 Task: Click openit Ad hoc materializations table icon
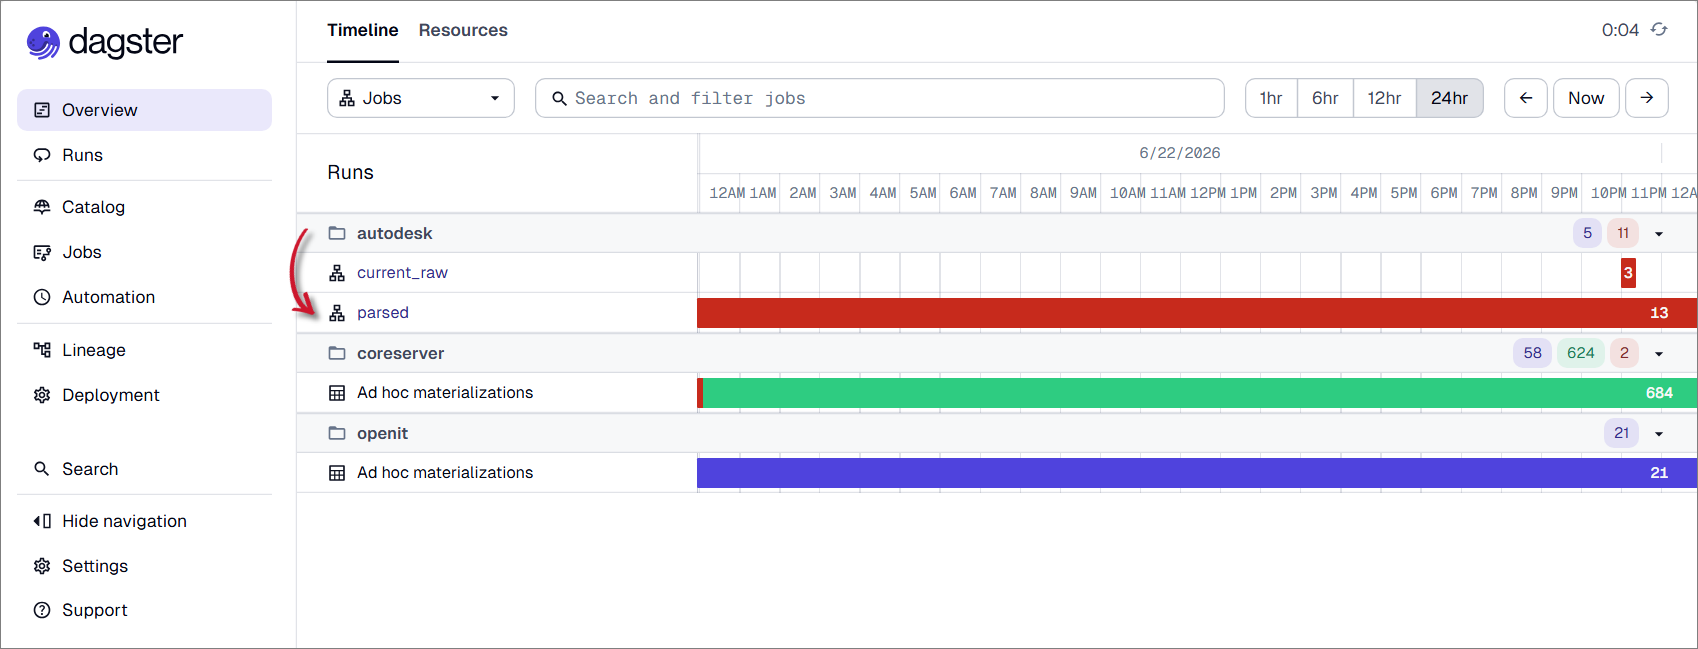(337, 473)
